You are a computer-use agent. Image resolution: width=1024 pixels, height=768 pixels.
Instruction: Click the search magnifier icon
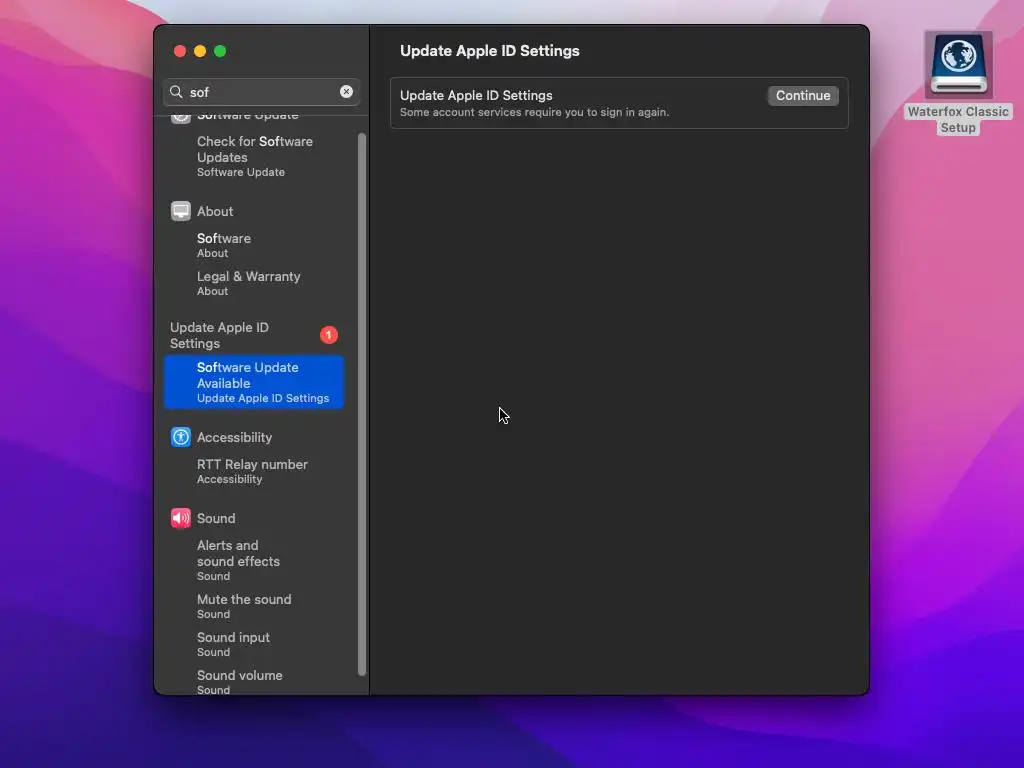(176, 92)
